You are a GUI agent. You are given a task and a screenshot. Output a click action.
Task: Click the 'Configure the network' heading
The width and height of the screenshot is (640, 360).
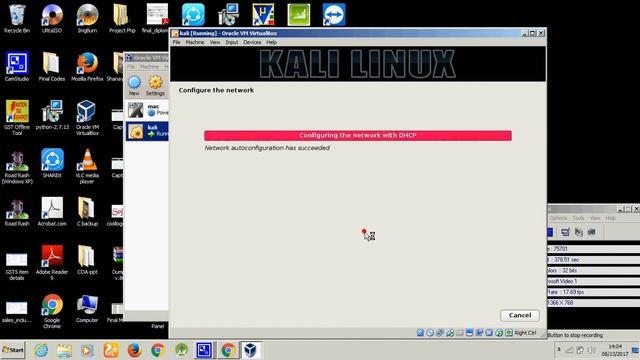pos(216,90)
